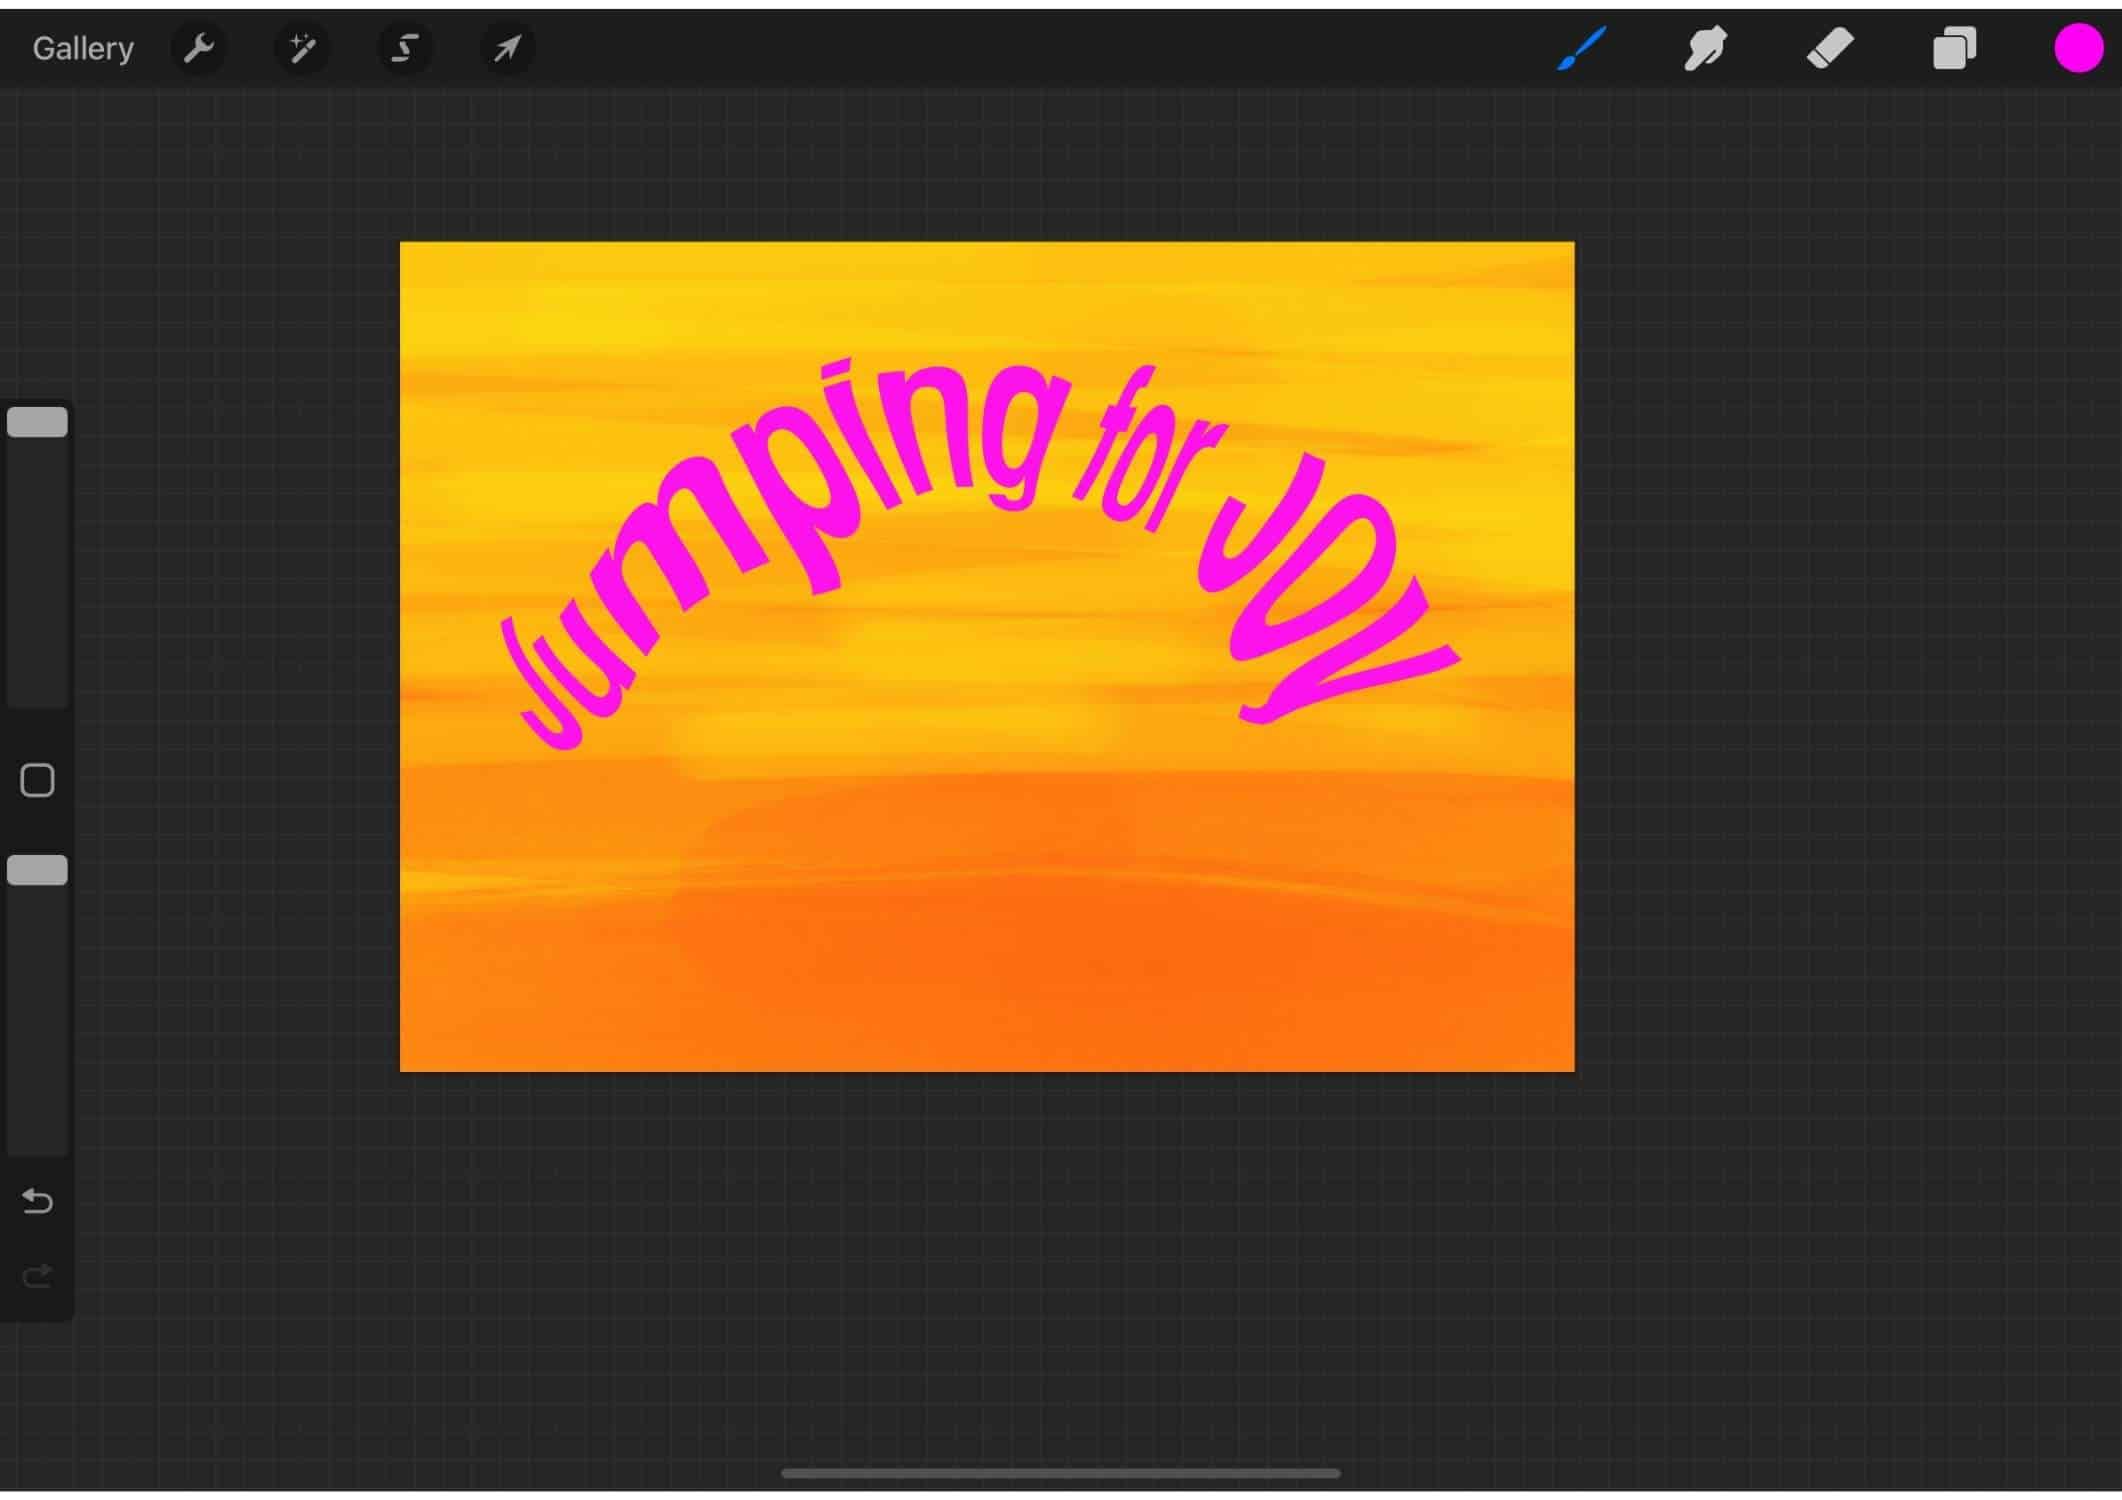Undo the last action
This screenshot has width=2122, height=1500.
(38, 1201)
